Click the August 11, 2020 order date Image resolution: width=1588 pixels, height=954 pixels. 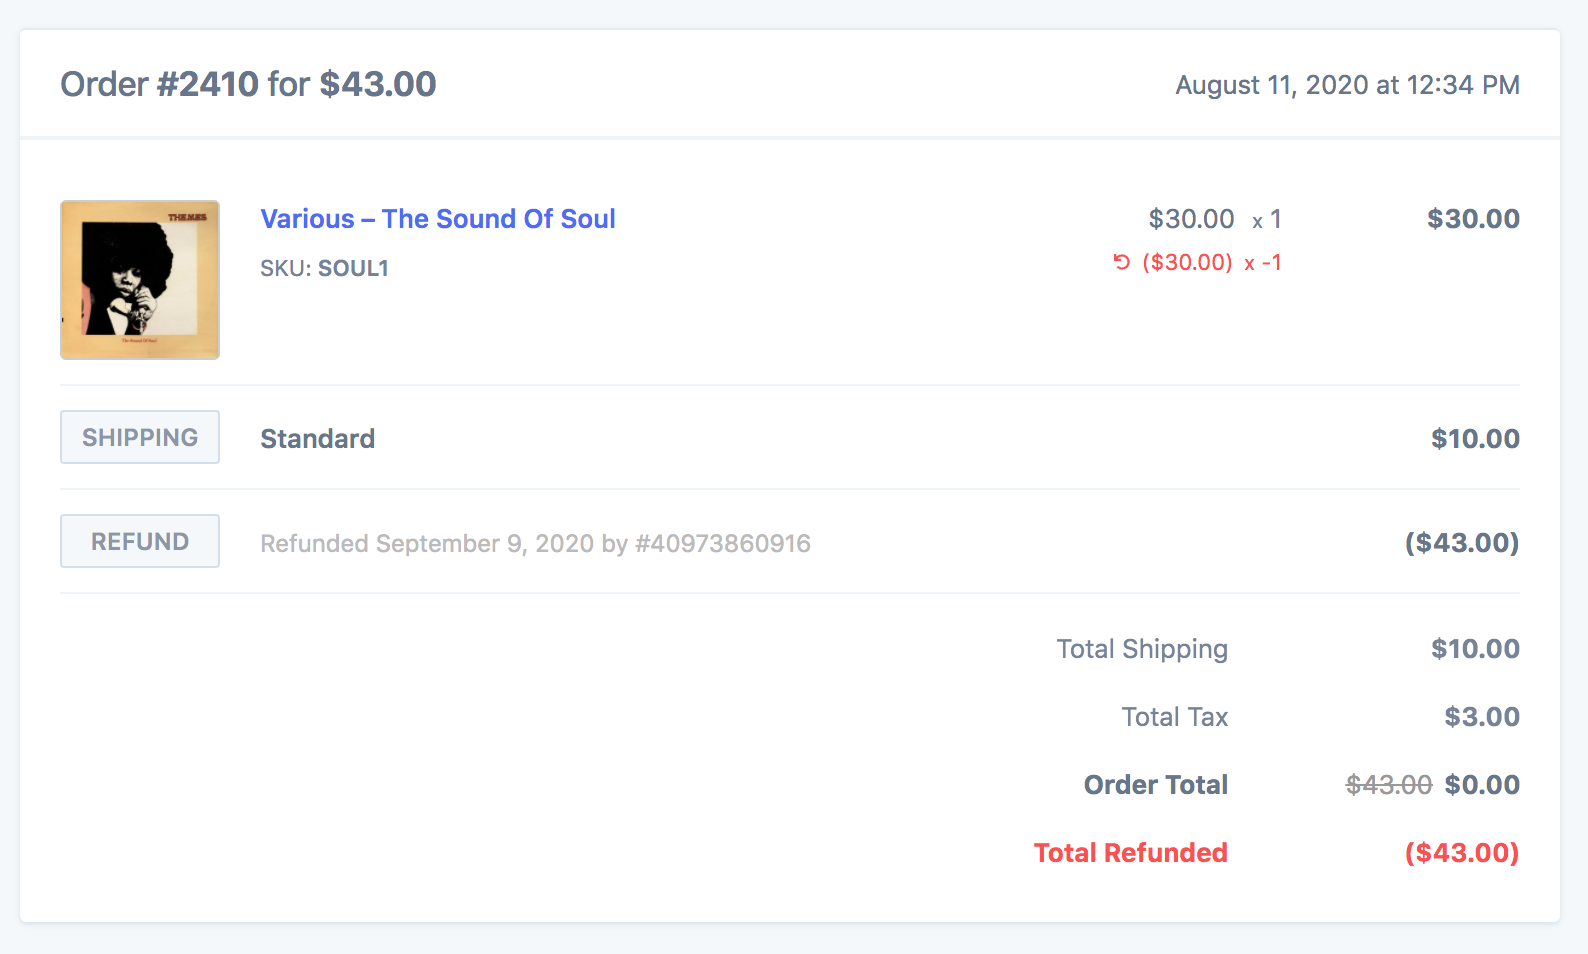1347,85
